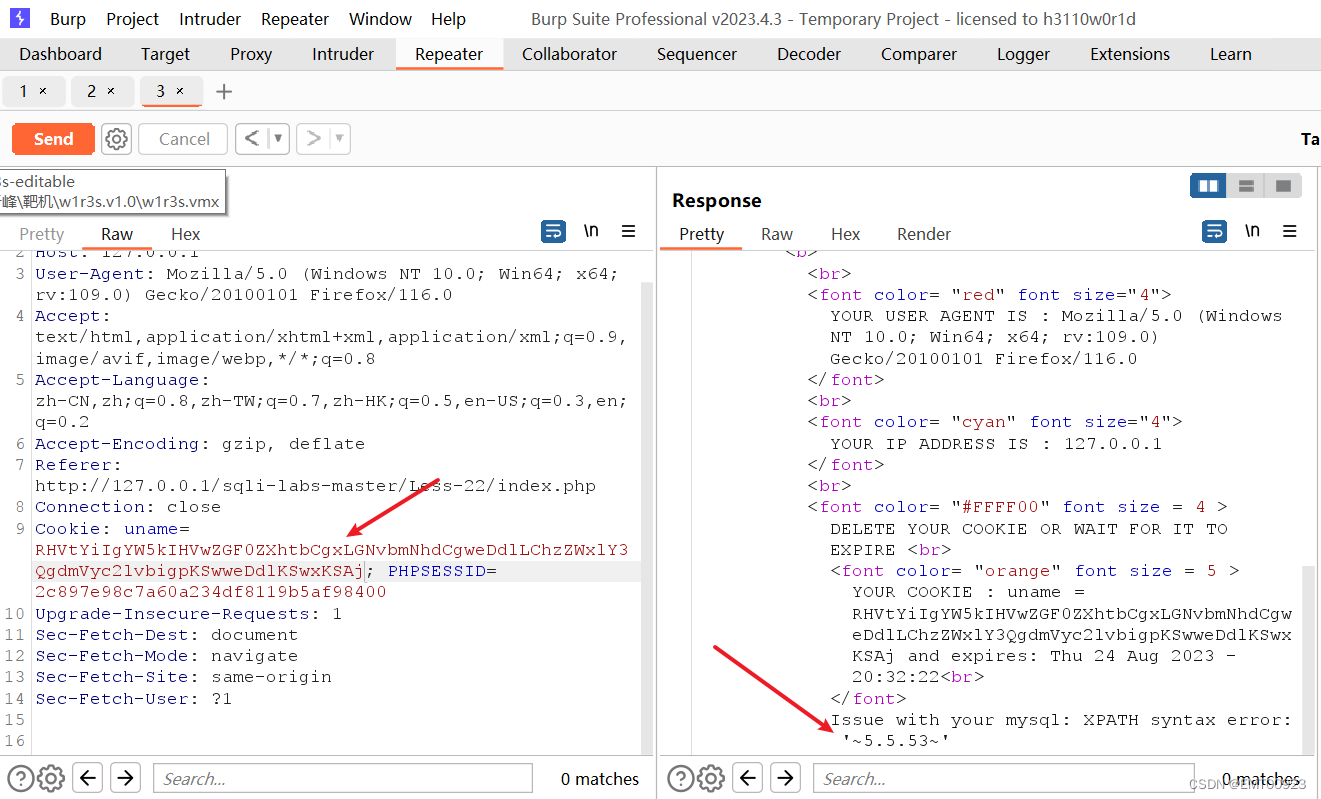Screen dimensions: 1321x799
Task: Switch to the Decoder tab
Action: [809, 54]
